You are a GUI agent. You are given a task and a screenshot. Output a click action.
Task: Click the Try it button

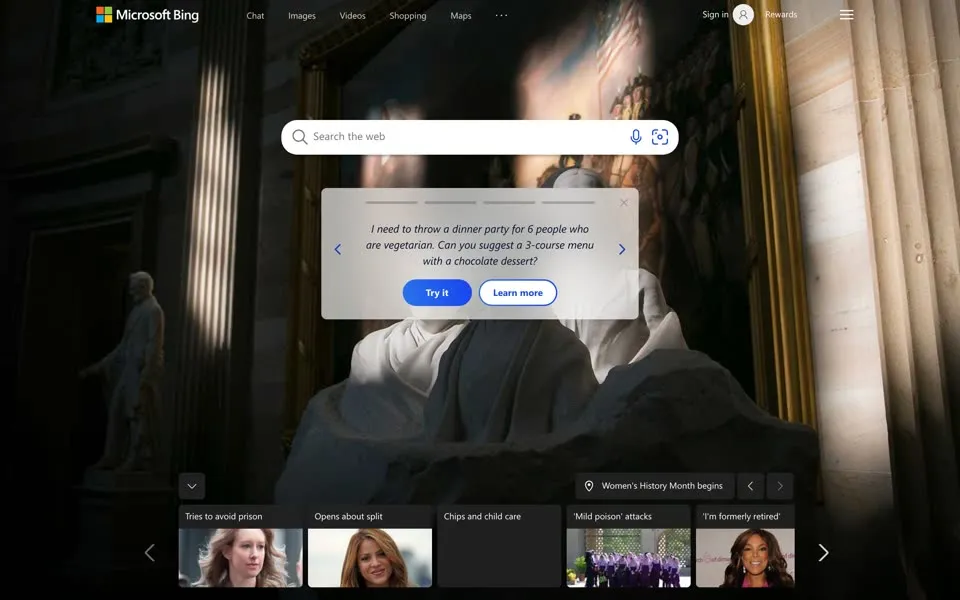coord(437,293)
